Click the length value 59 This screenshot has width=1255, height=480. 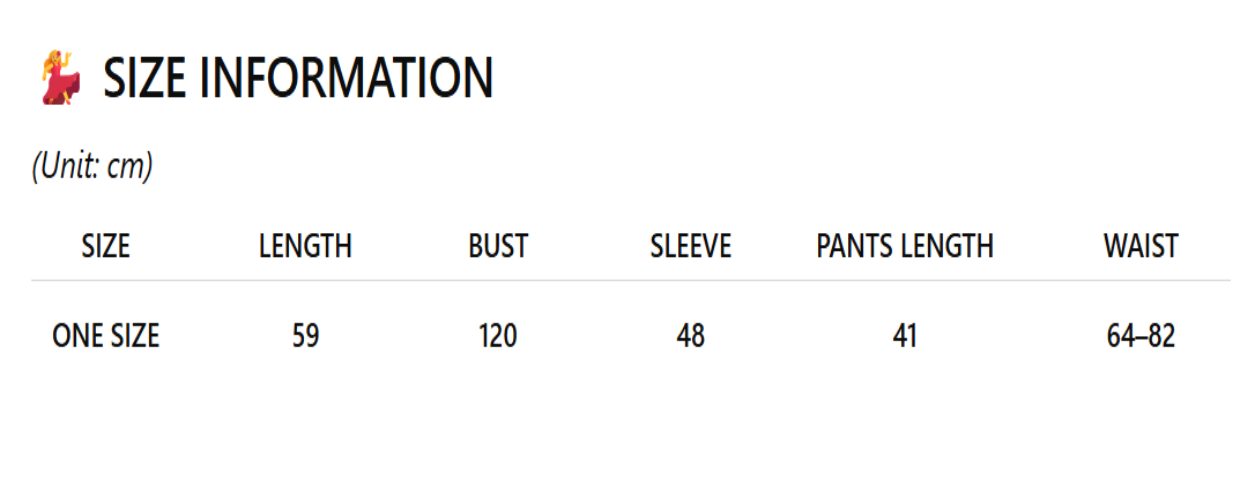(x=306, y=336)
